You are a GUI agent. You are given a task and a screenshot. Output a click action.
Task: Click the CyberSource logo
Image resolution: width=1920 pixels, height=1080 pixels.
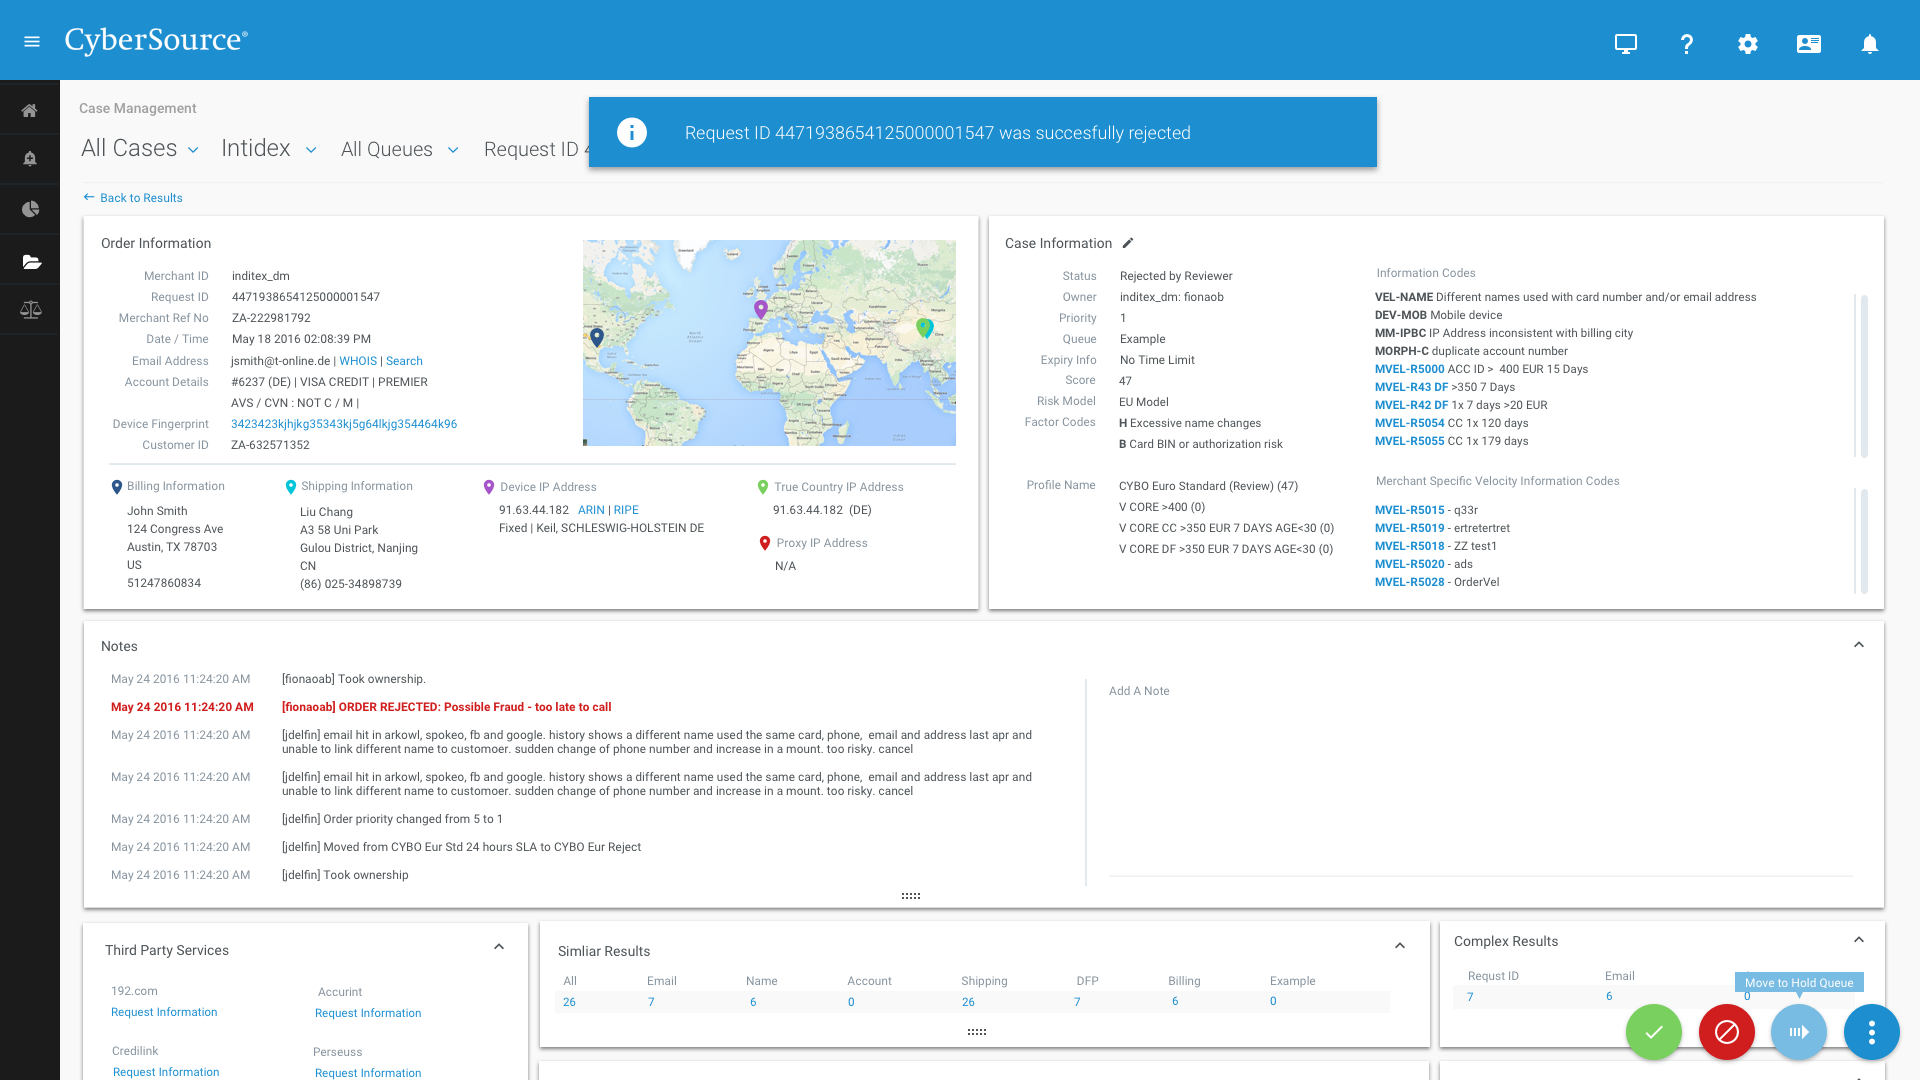(156, 41)
